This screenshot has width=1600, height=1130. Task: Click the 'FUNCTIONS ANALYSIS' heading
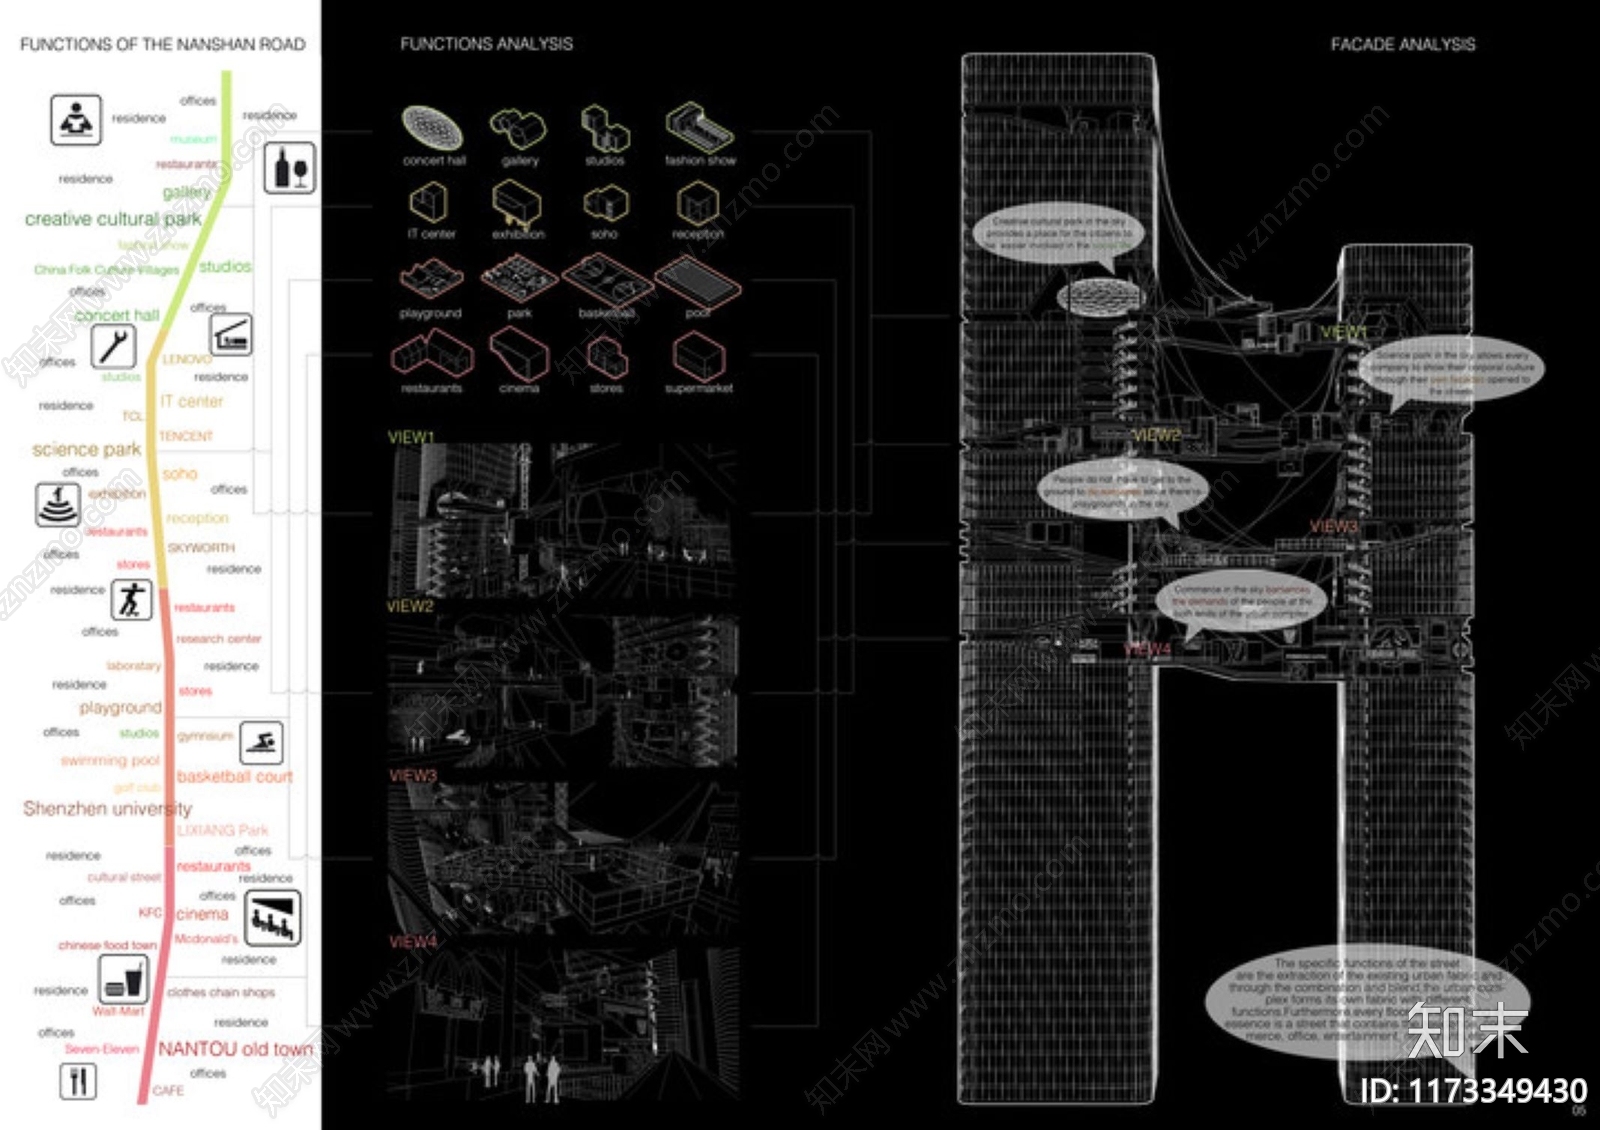(x=487, y=44)
